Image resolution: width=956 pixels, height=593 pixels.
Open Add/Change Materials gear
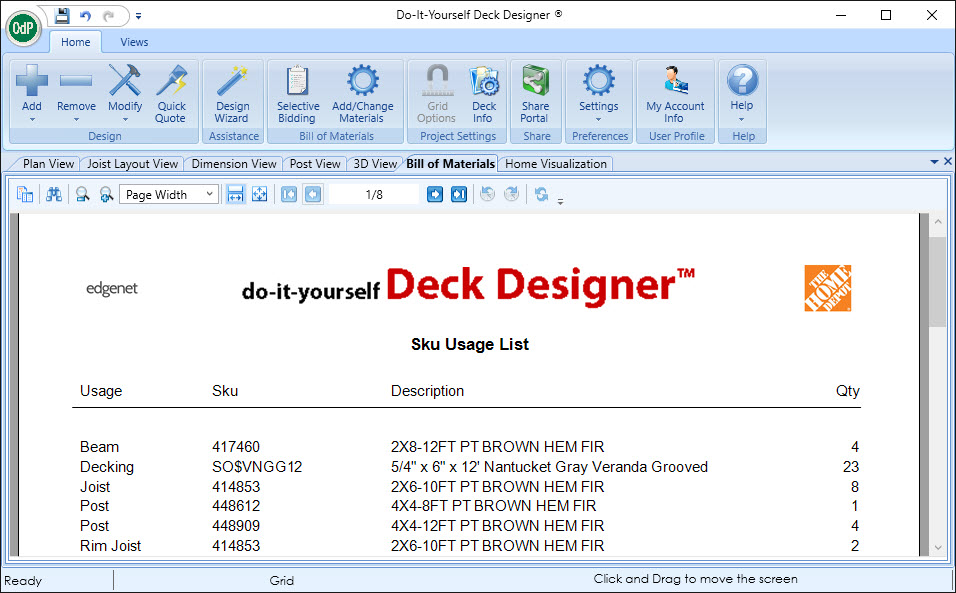362,94
